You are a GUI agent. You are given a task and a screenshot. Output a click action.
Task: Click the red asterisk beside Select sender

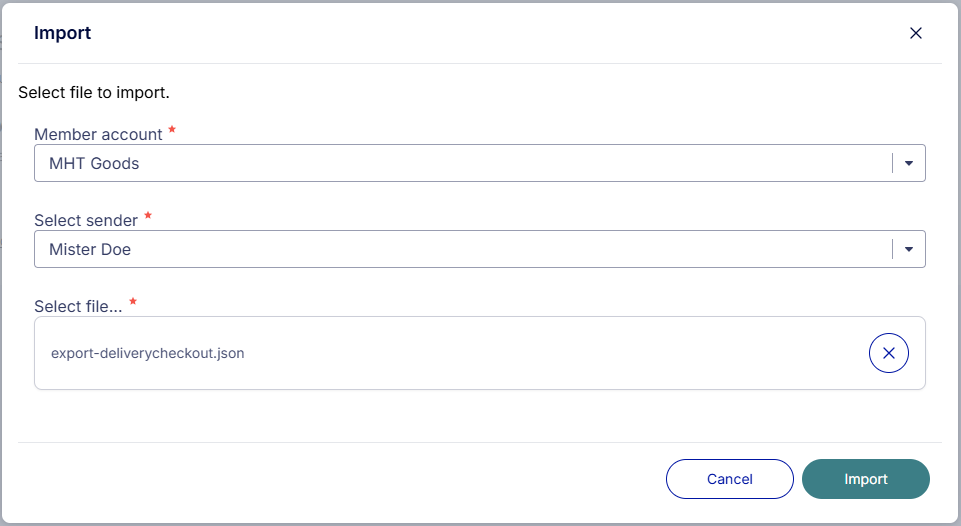pos(148,217)
